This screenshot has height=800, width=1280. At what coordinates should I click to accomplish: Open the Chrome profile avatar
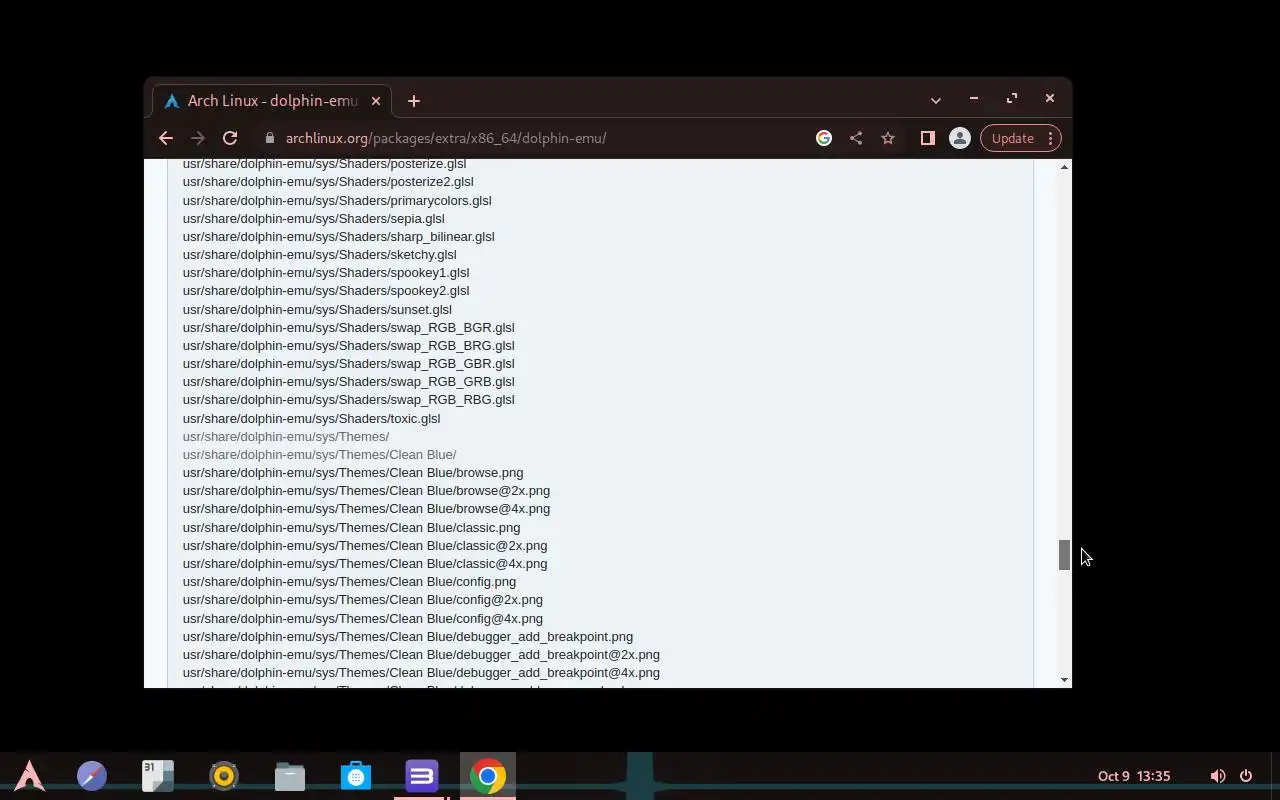click(x=959, y=138)
